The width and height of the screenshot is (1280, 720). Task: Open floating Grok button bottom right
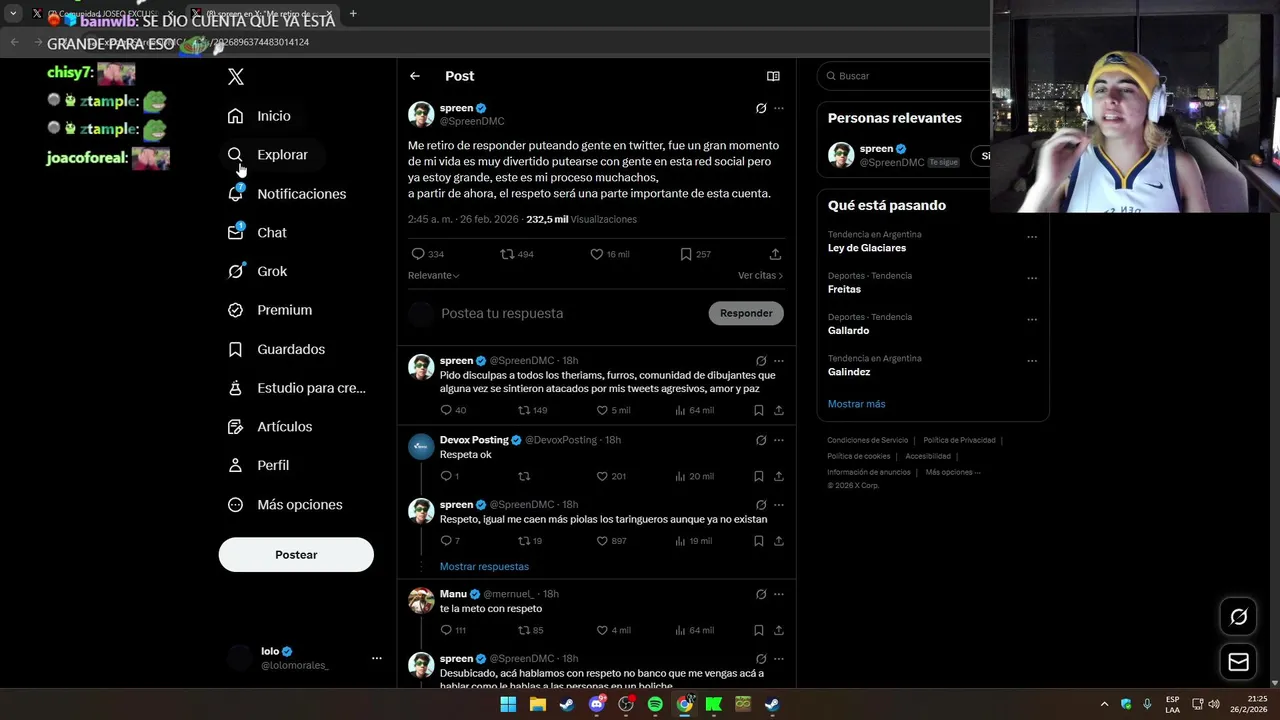pyautogui.click(x=1238, y=617)
